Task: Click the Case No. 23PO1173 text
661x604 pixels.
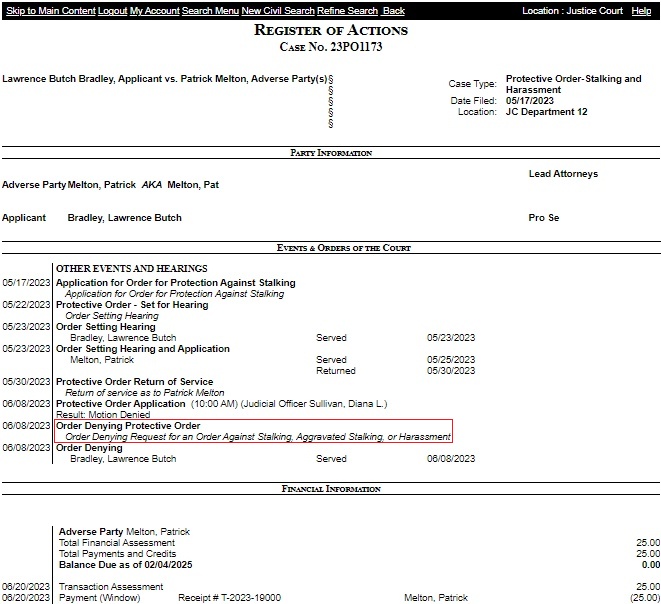Action: 331,46
